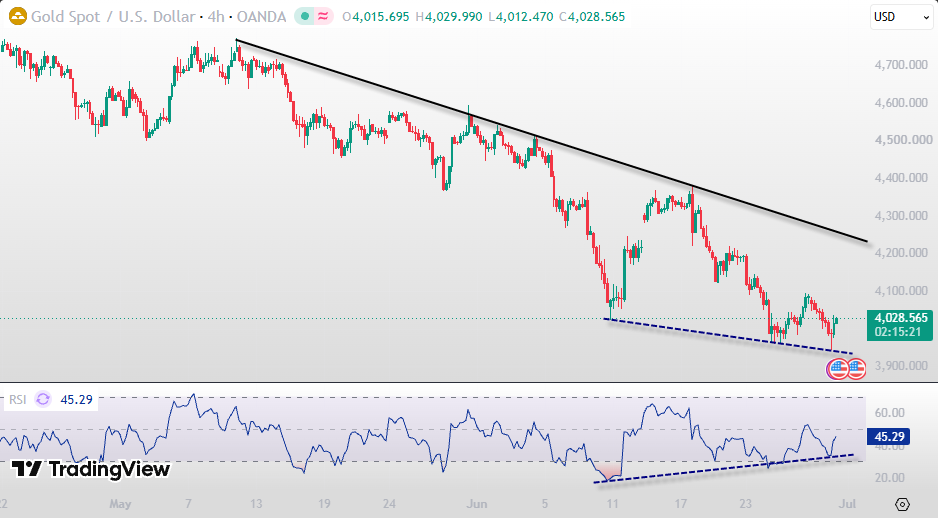The height and width of the screenshot is (518, 938).
Task: Open chart settings gear icon
Action: pos(903,504)
